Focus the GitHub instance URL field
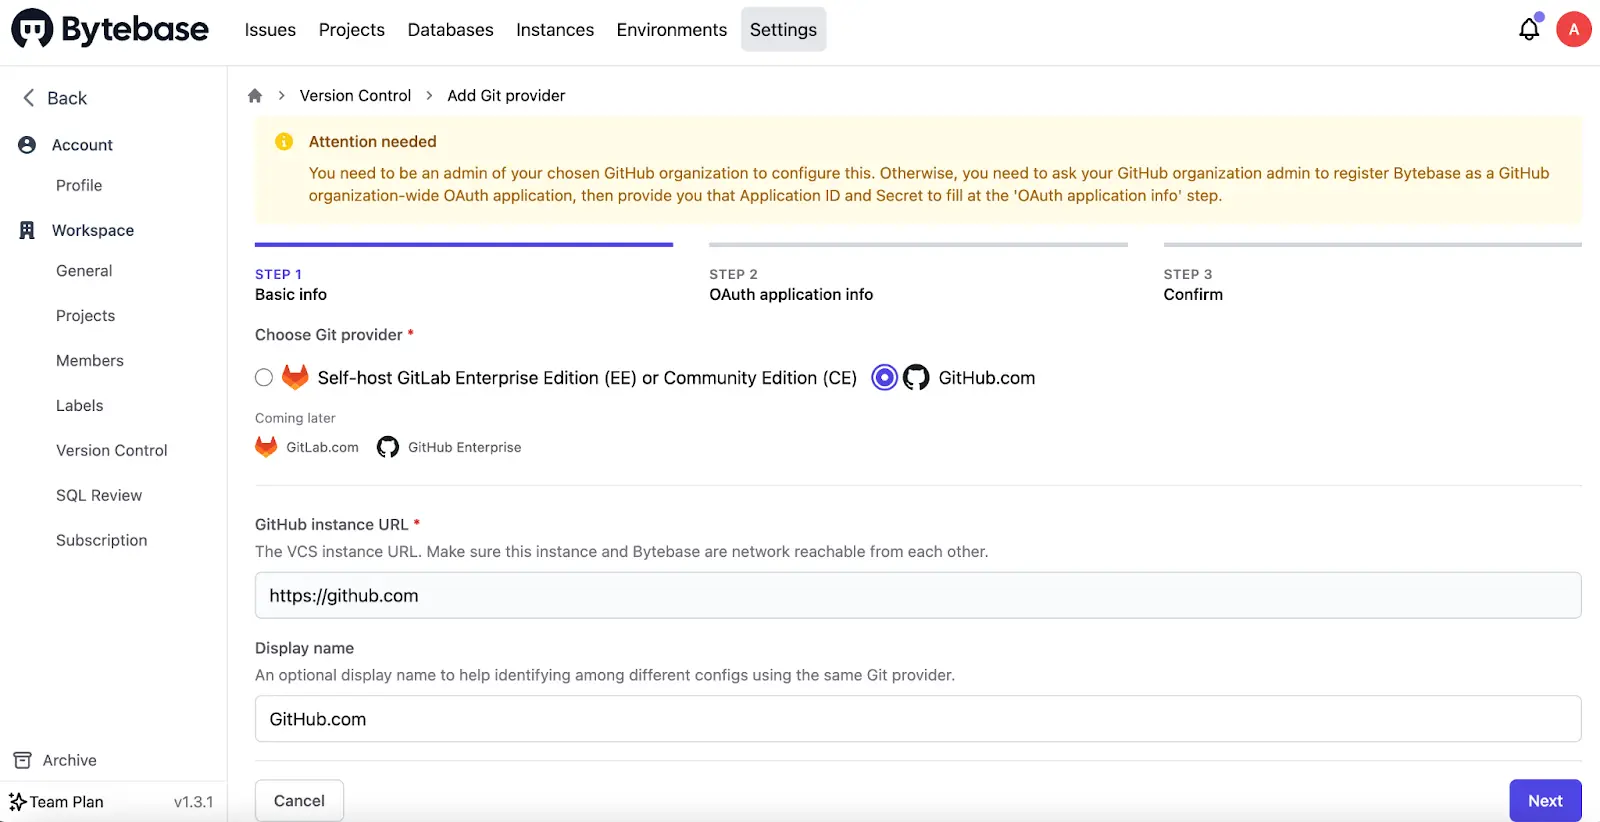Viewport: 1600px width, 822px height. [918, 595]
